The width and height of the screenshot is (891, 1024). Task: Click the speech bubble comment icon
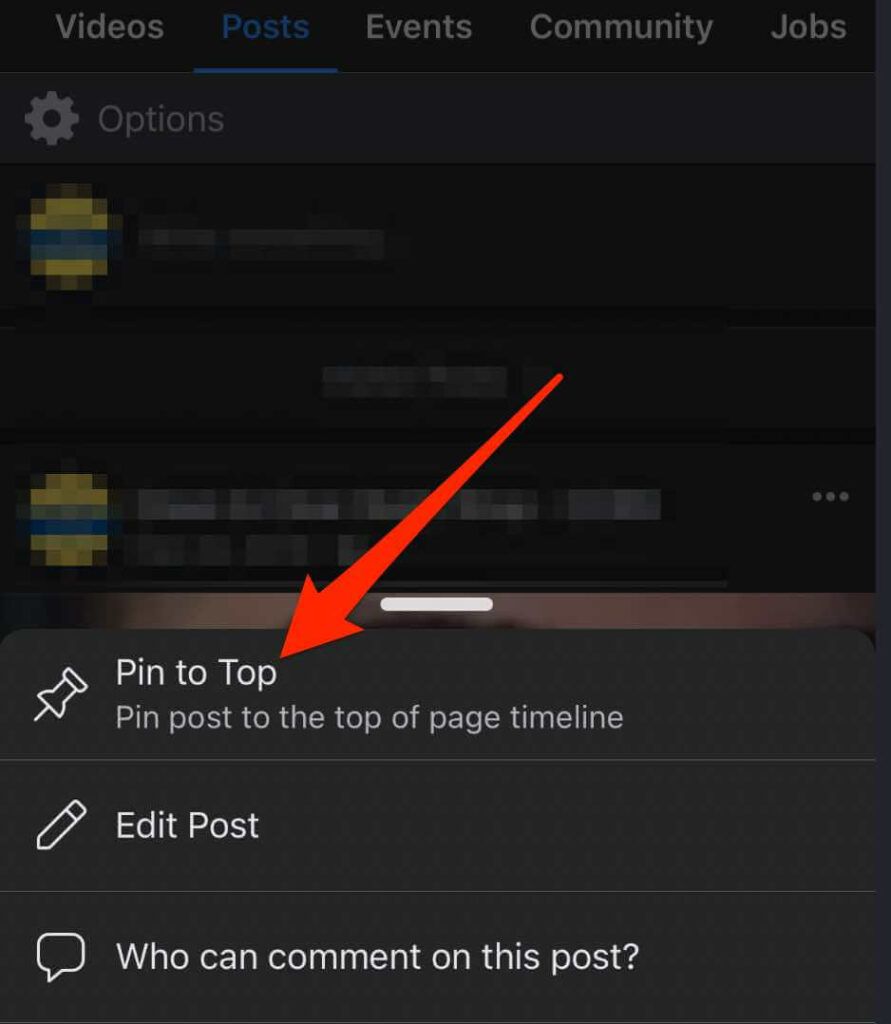[x=61, y=957]
